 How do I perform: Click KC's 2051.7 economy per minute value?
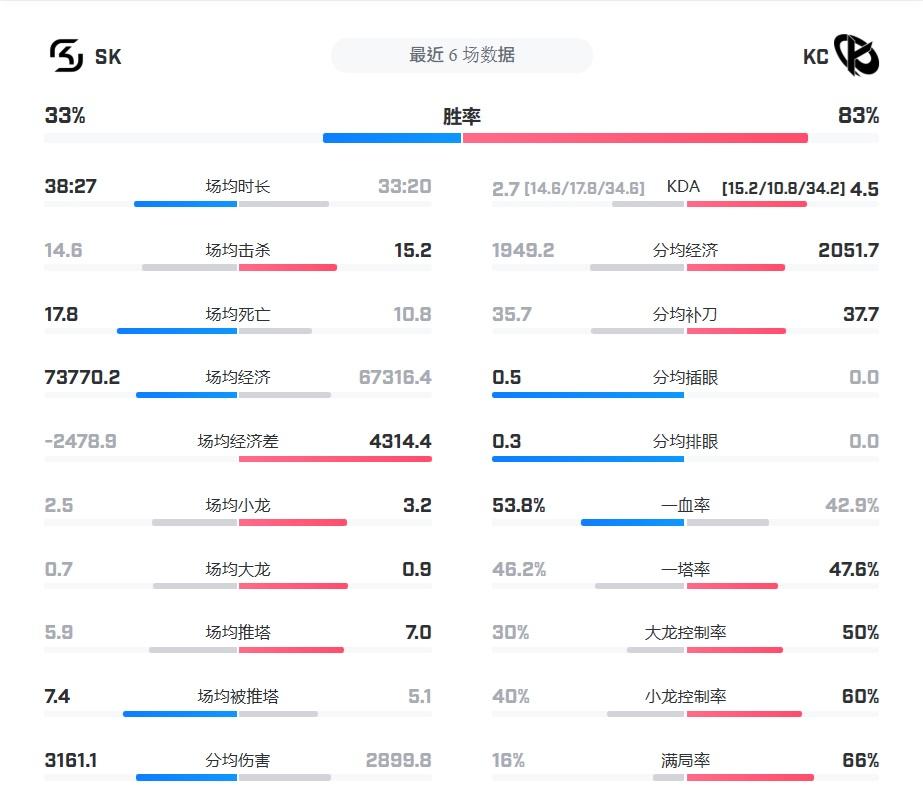tap(848, 250)
